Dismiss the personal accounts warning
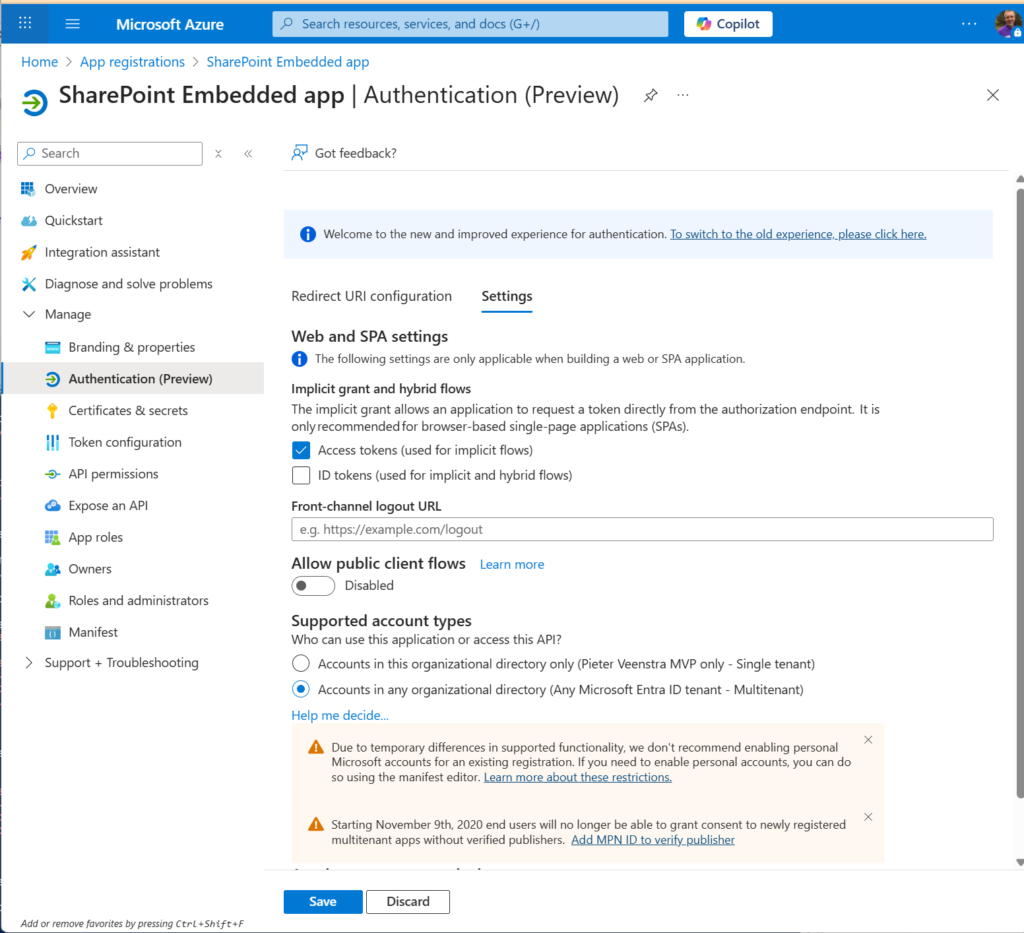The image size is (1024, 933). pyautogui.click(x=868, y=740)
